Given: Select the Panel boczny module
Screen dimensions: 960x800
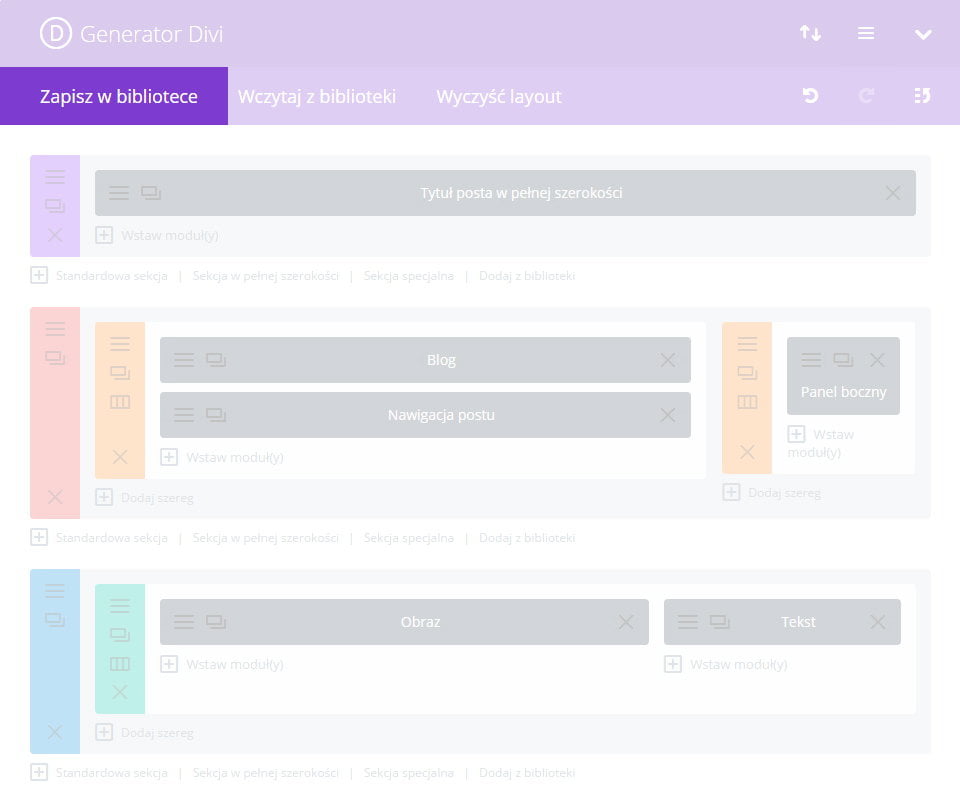Looking at the screenshot, I should pyautogui.click(x=843, y=392).
